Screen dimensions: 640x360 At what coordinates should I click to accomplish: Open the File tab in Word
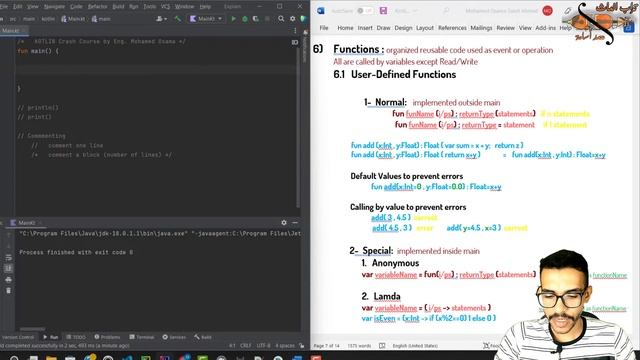[324, 28]
